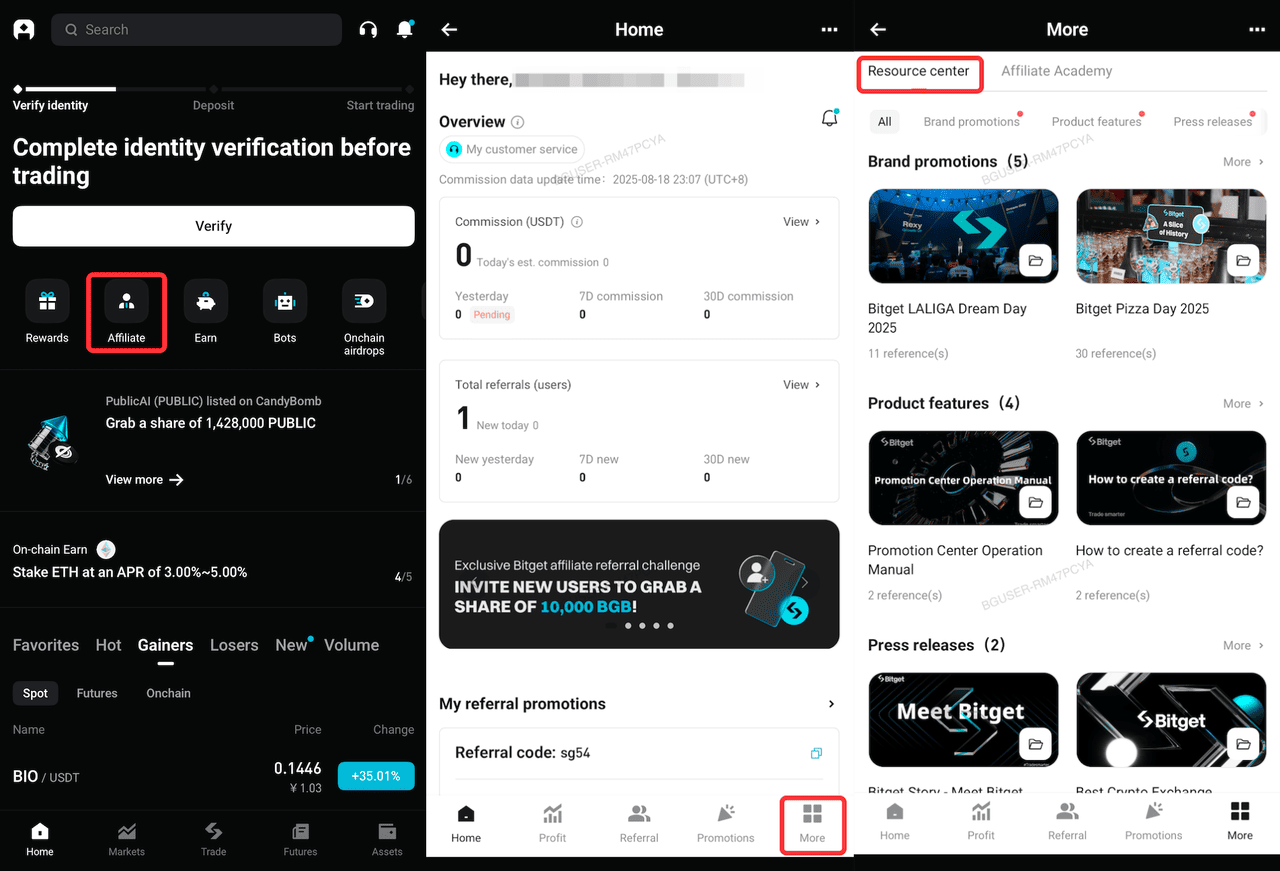Select the Losers market tab
This screenshot has height=871, width=1280.
tap(234, 645)
